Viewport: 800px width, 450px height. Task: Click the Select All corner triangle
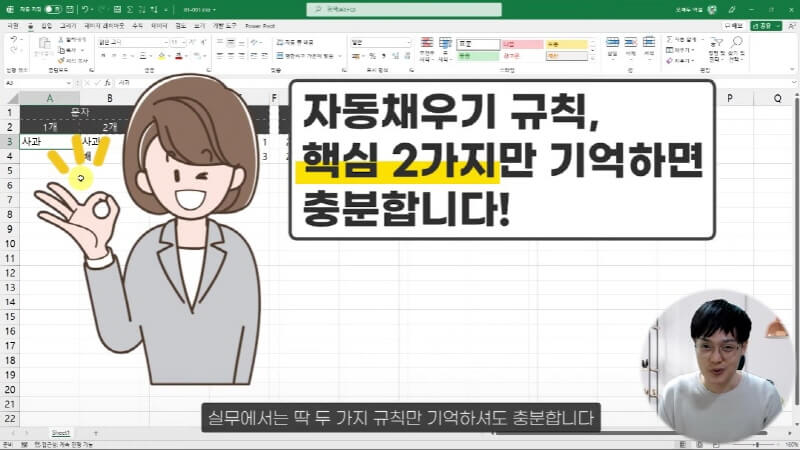[x=11, y=98]
